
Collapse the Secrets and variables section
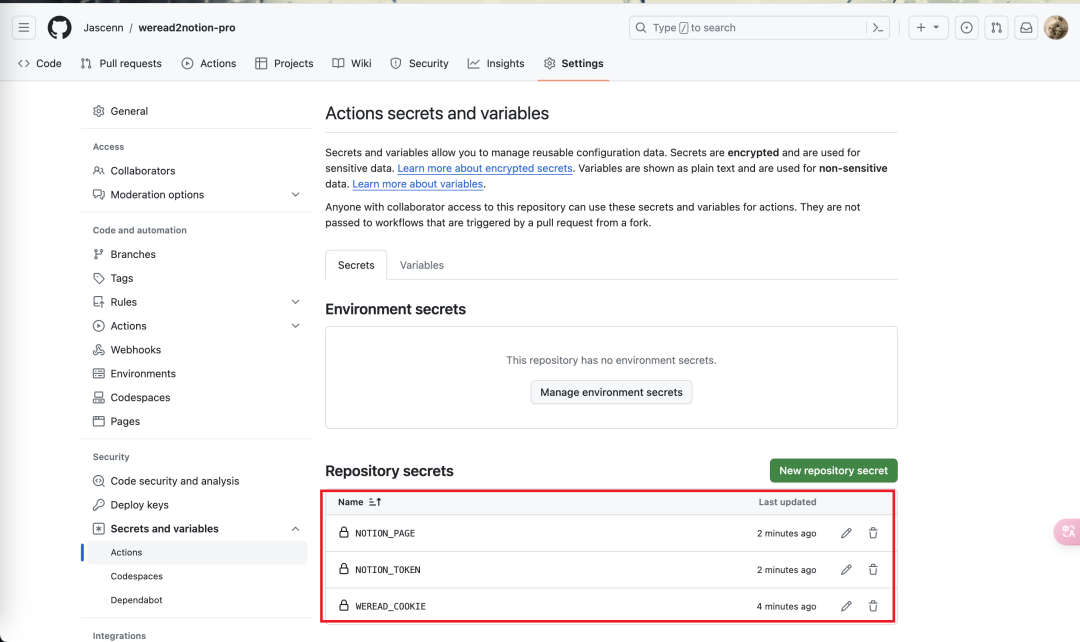(x=295, y=529)
